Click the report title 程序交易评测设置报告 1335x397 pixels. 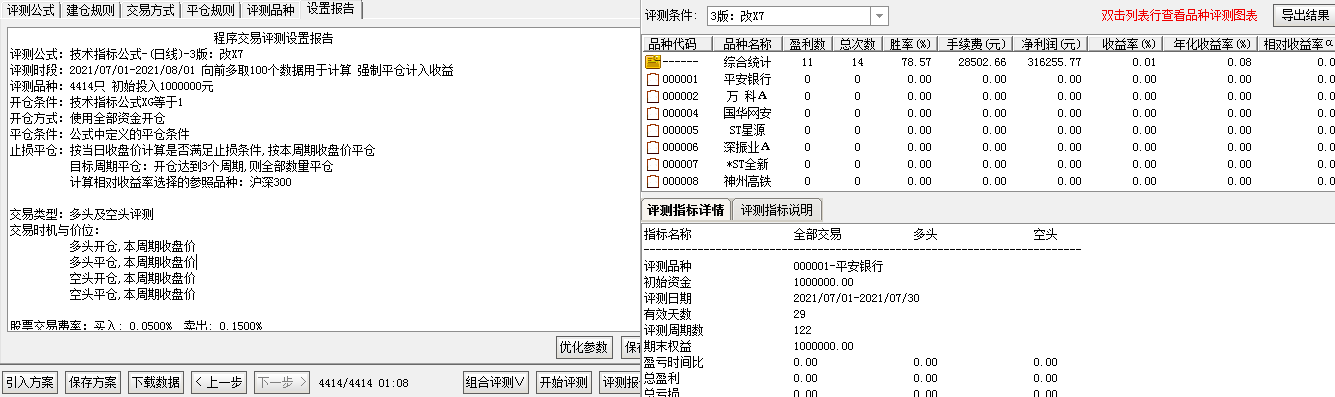coord(273,38)
